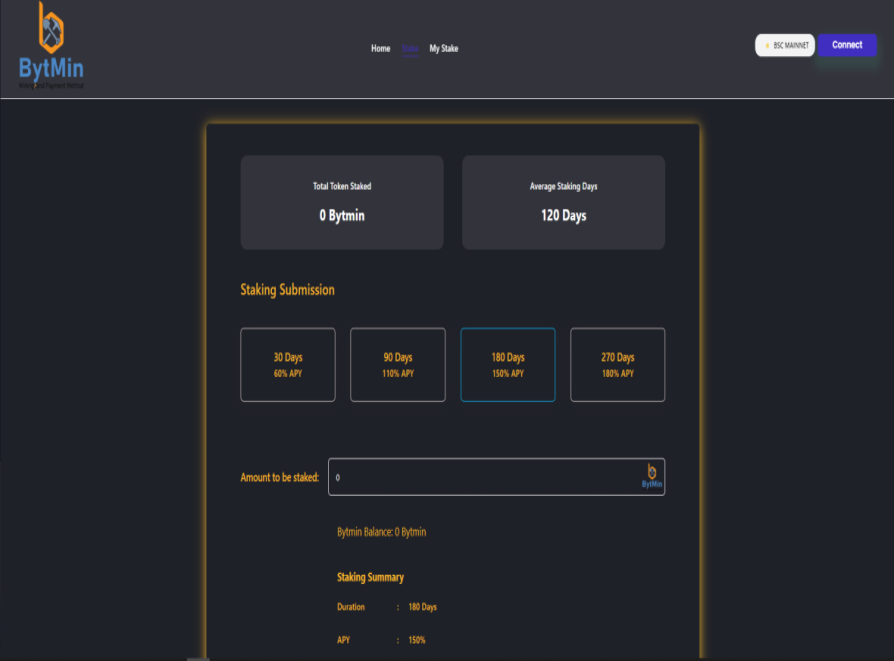894x661 pixels.
Task: Go to the Home page
Action: tap(380, 49)
